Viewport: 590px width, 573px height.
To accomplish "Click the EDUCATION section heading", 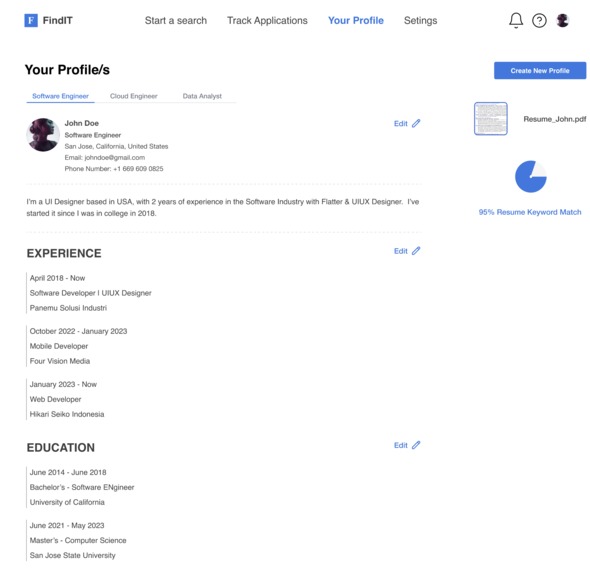I will tap(61, 448).
